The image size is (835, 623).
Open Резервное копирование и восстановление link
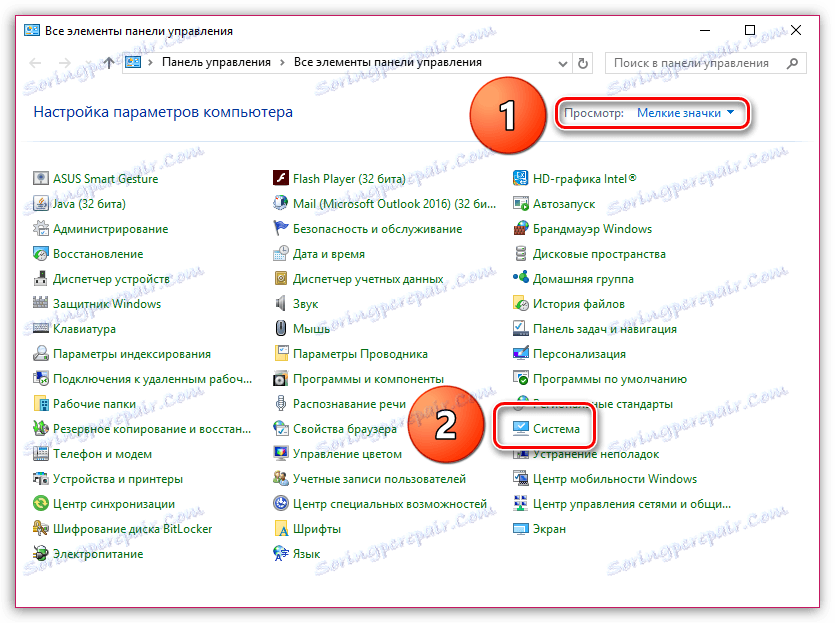click(152, 429)
